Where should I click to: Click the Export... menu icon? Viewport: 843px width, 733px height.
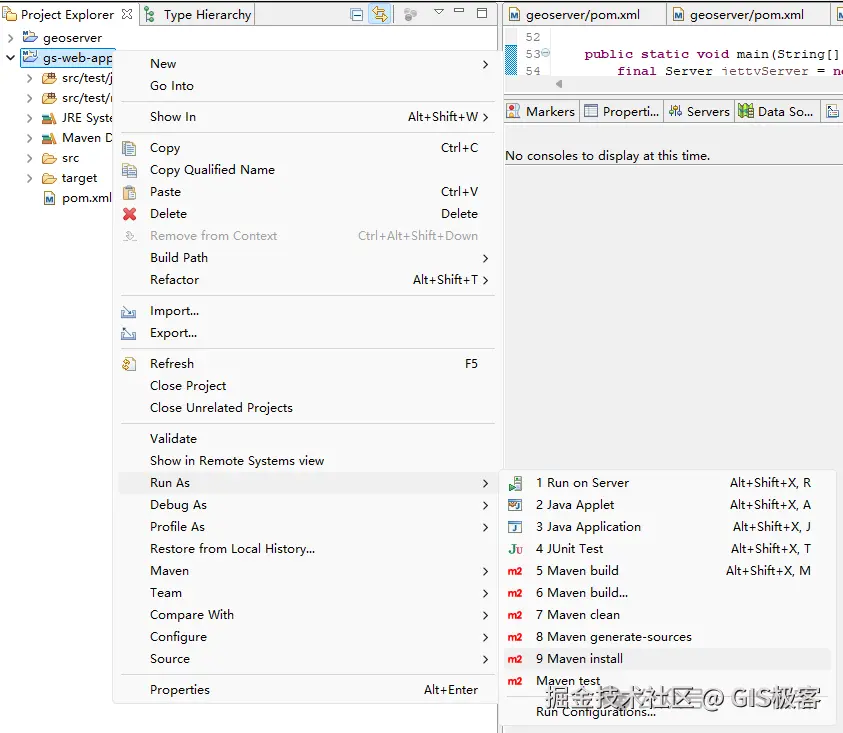[x=128, y=333]
